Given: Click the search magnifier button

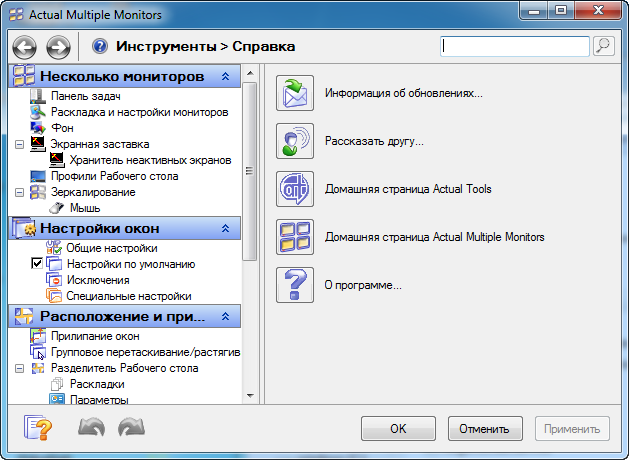Looking at the screenshot, I should pos(603,46).
